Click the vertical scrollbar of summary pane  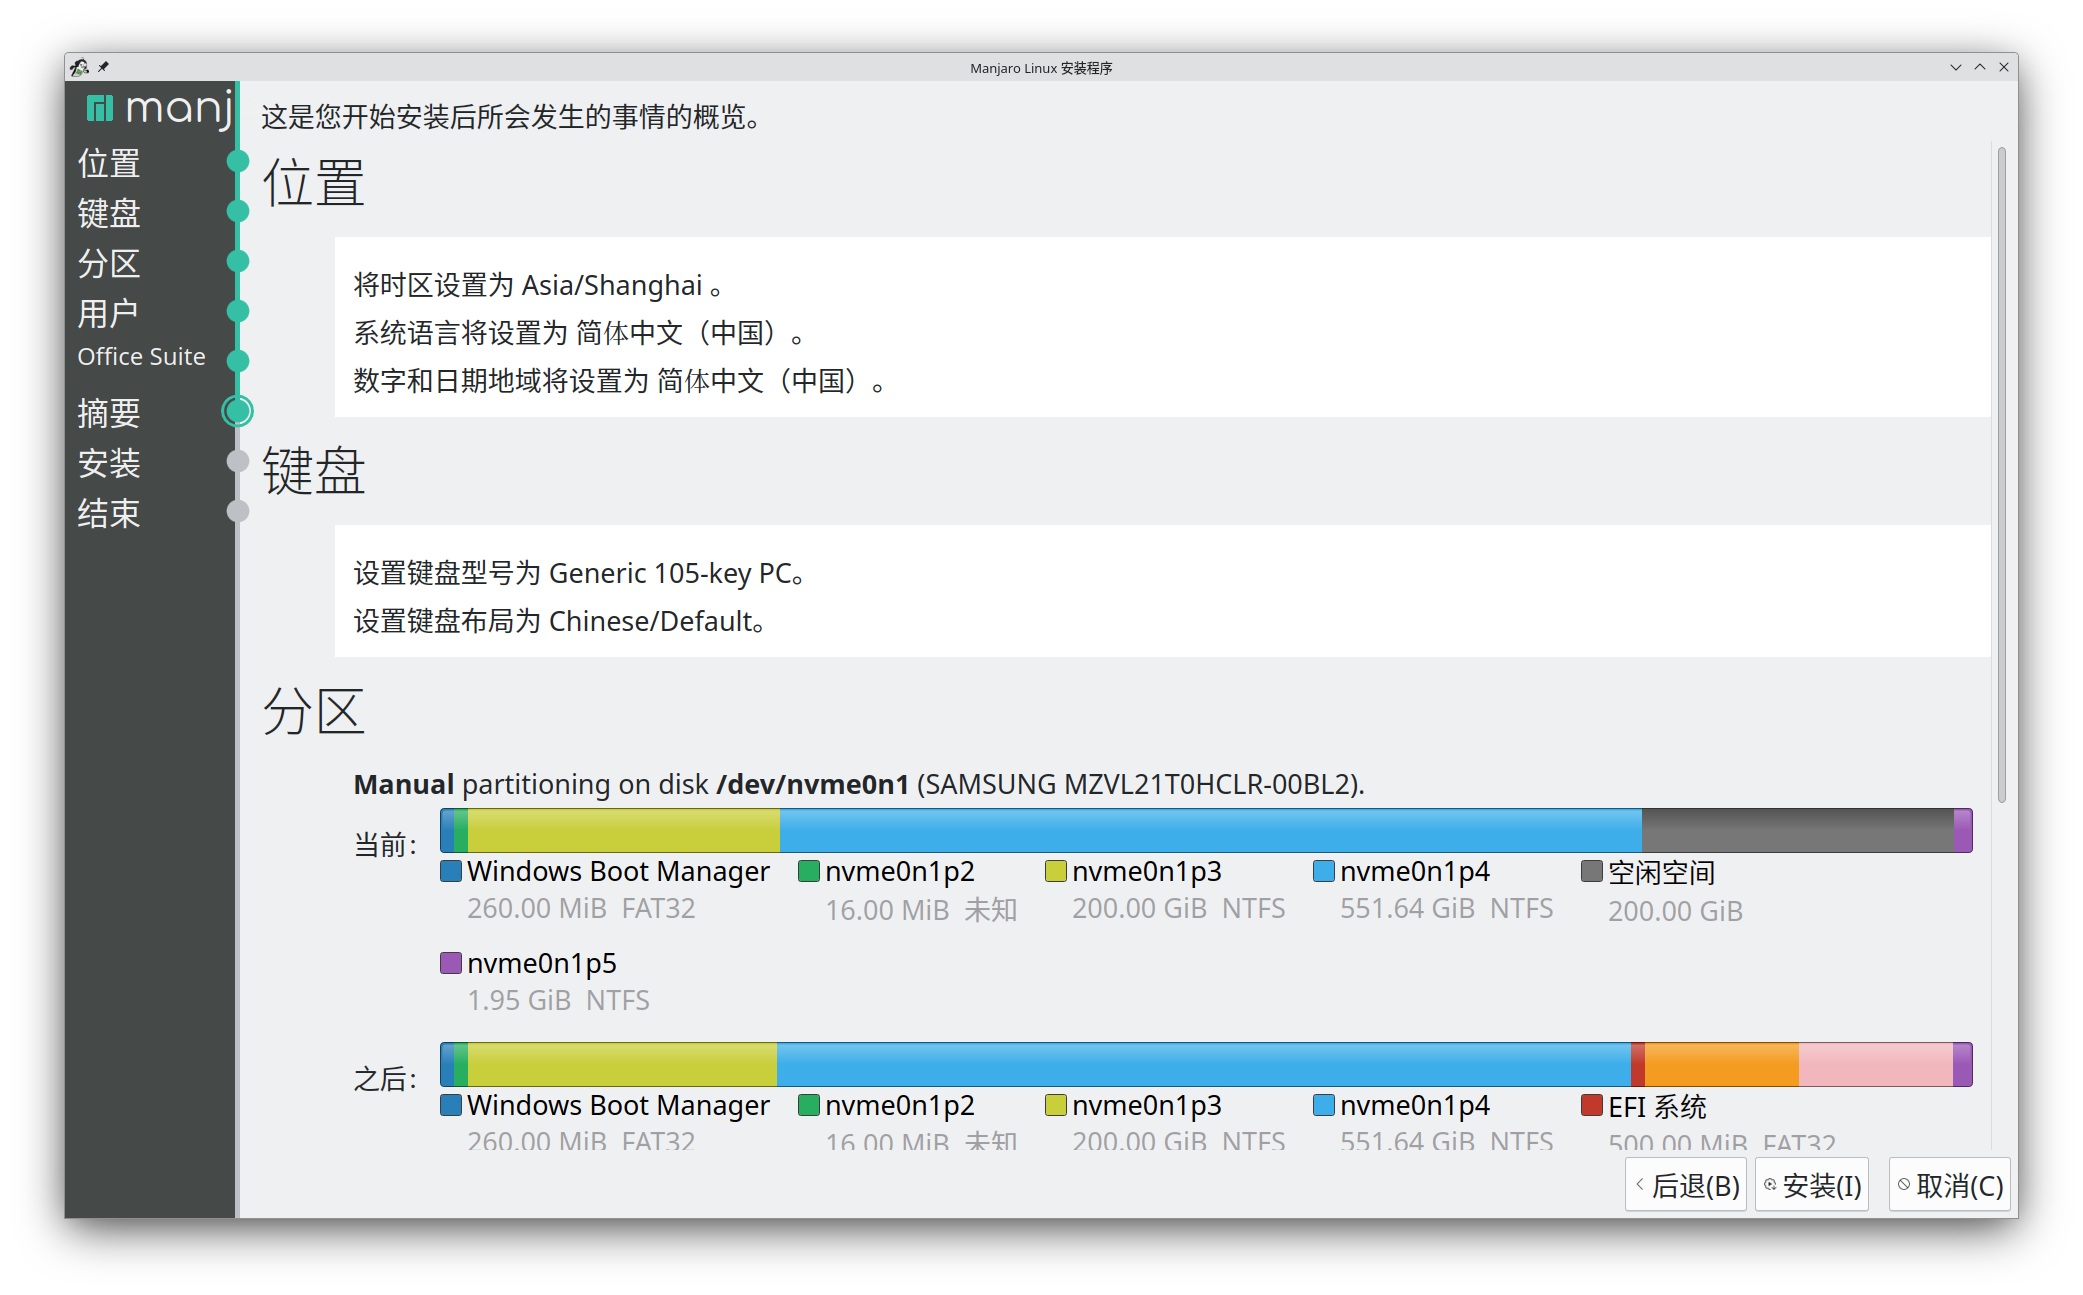click(2001, 474)
